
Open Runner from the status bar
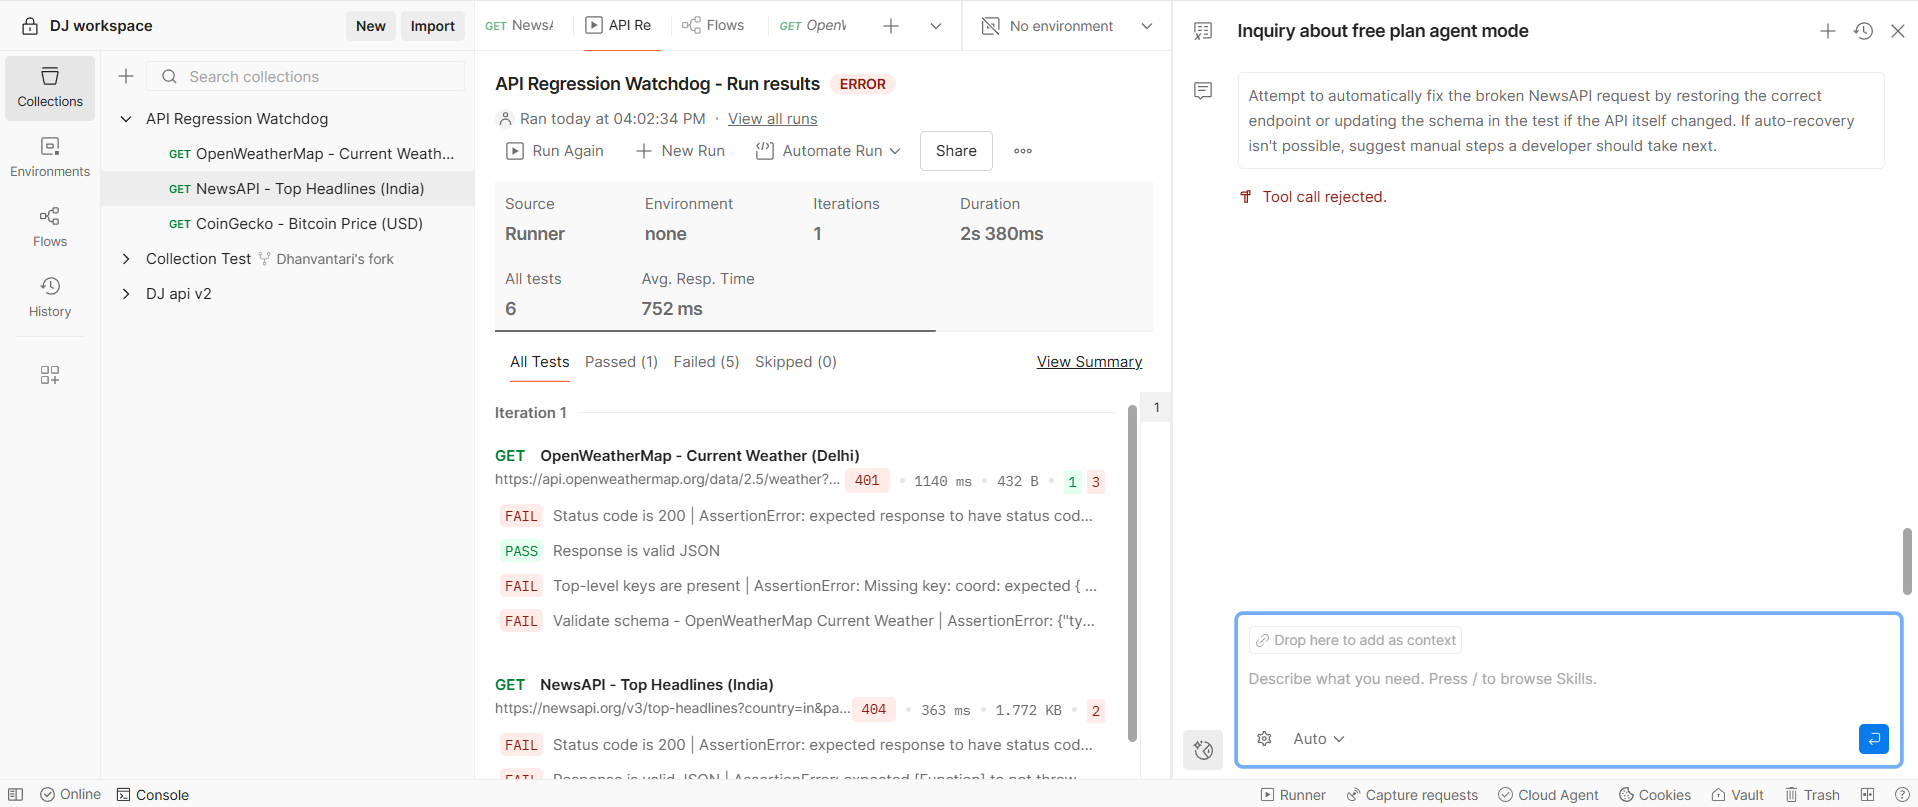1293,795
